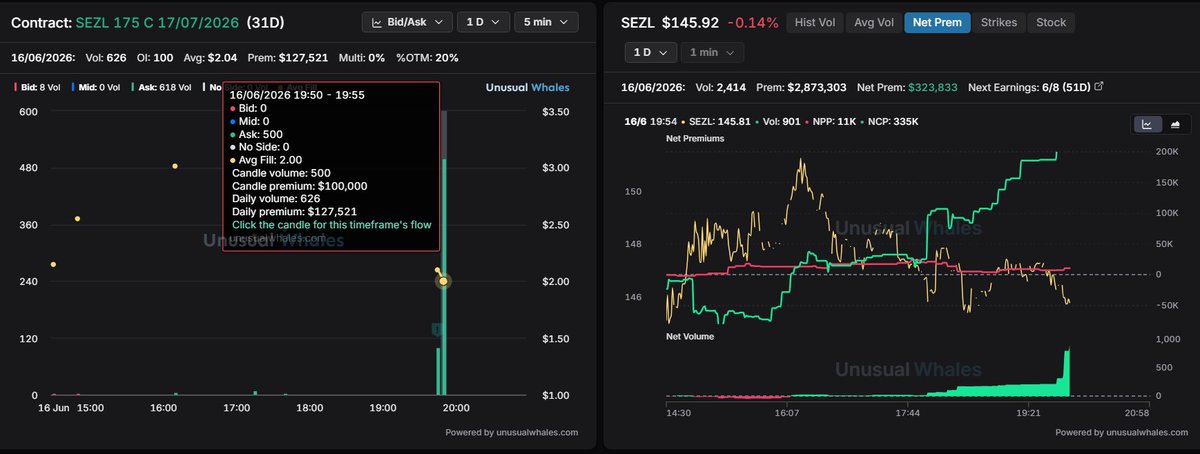Switch to the Stock tab
Screen dimensions: 1200x454
click(x=1051, y=22)
